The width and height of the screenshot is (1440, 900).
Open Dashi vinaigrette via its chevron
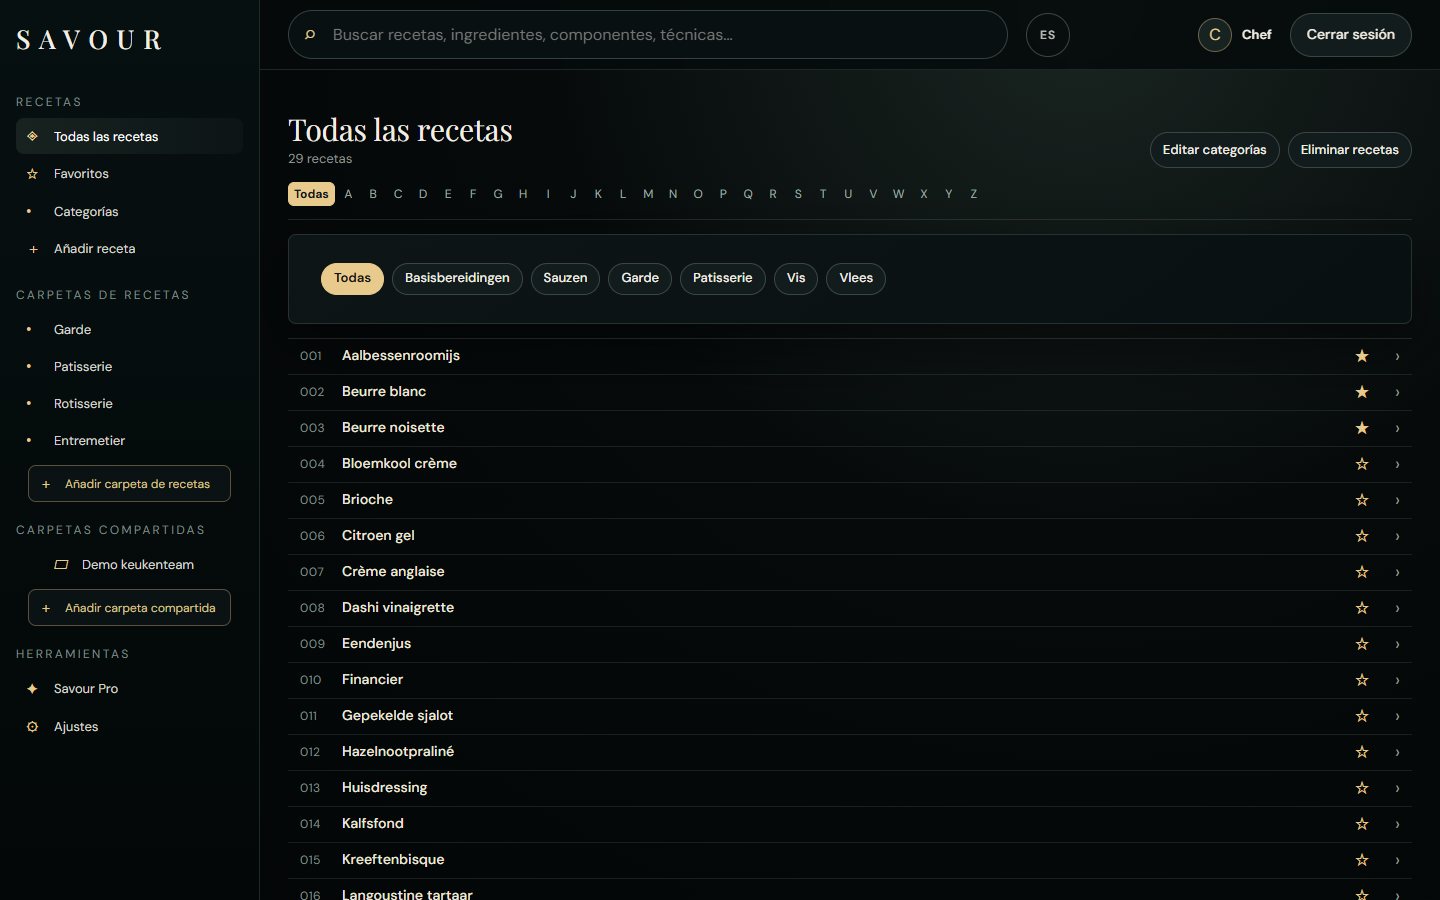coord(1397,608)
